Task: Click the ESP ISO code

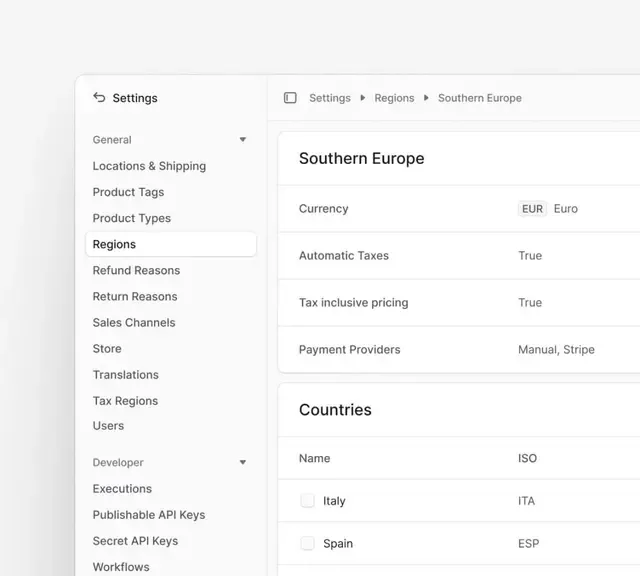Action: pos(529,543)
